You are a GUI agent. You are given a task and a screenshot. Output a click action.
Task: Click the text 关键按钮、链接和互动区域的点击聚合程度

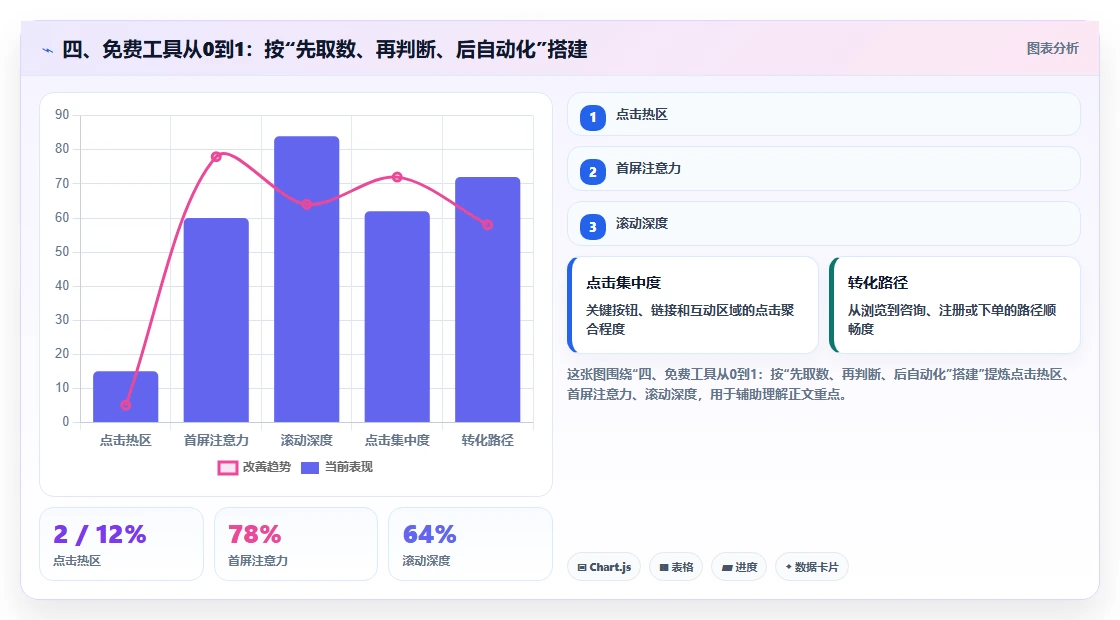[x=690, y=319]
